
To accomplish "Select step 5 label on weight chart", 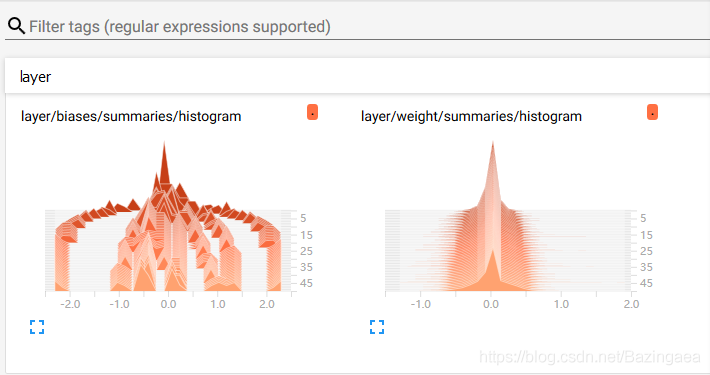I will [x=643, y=218].
